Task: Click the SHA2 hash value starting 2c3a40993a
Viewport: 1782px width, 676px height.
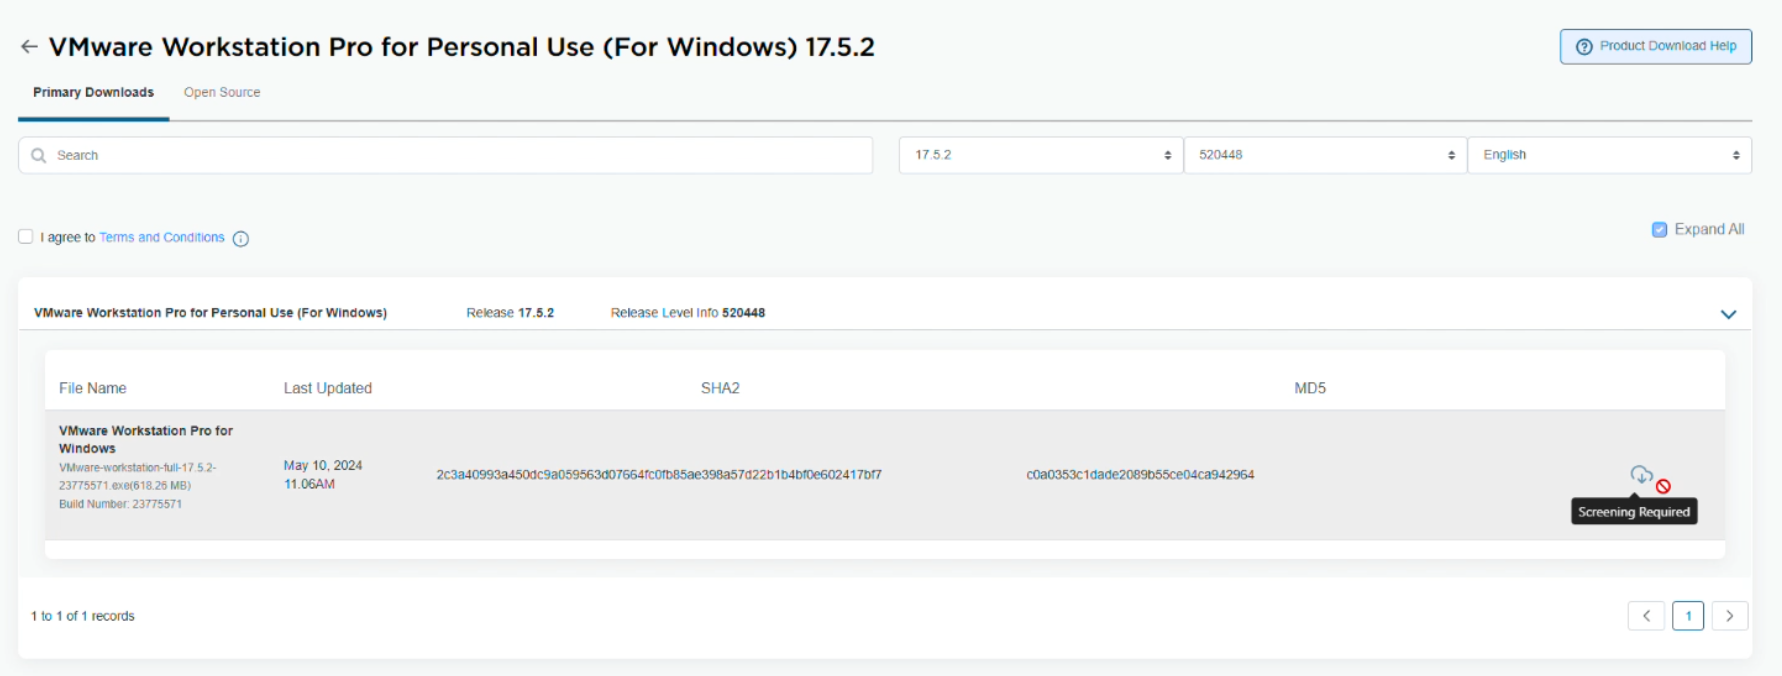Action: point(659,475)
